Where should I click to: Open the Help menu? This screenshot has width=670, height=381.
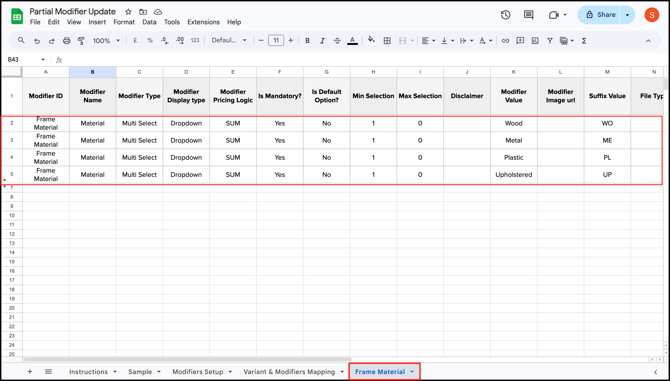[234, 22]
